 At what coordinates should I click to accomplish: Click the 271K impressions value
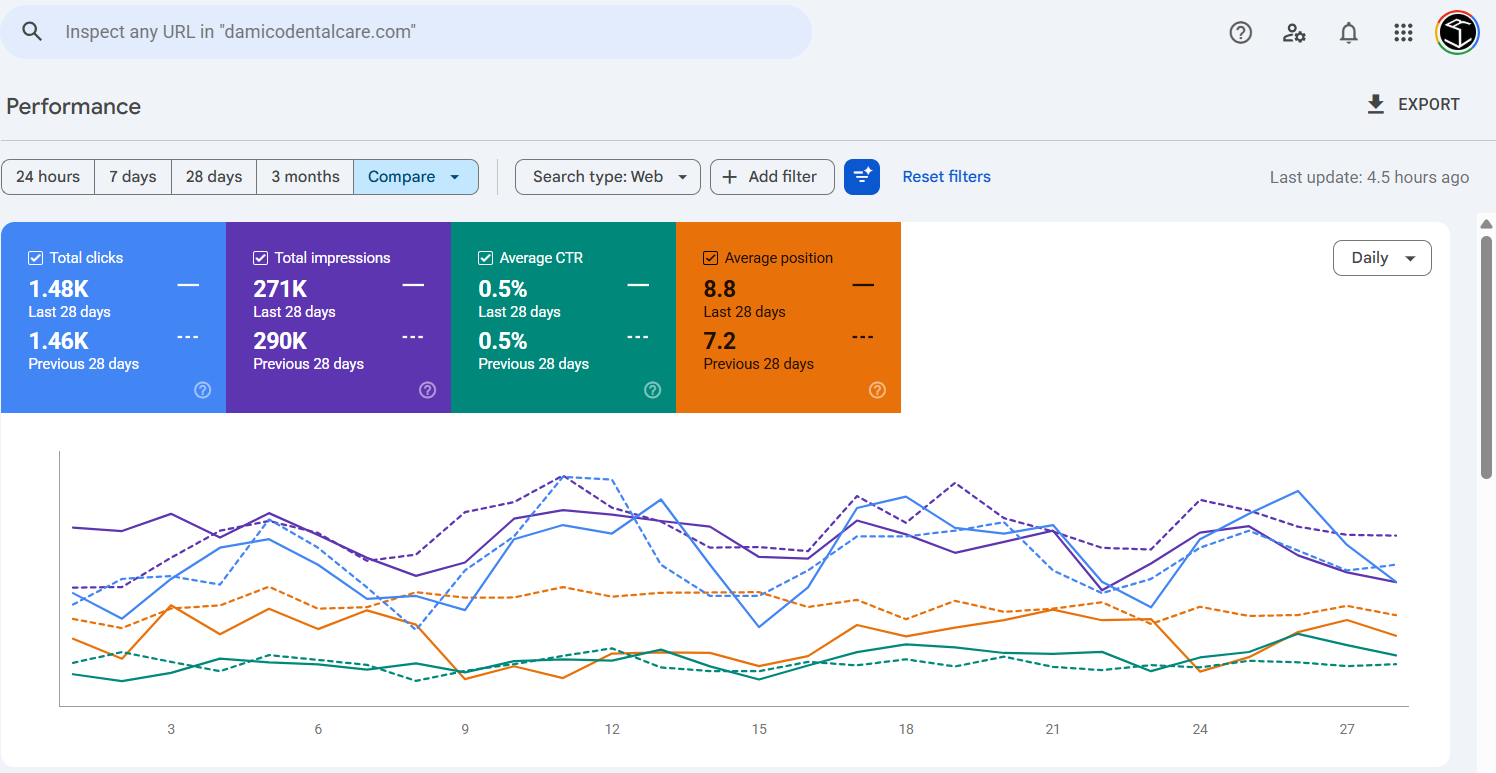coord(280,289)
